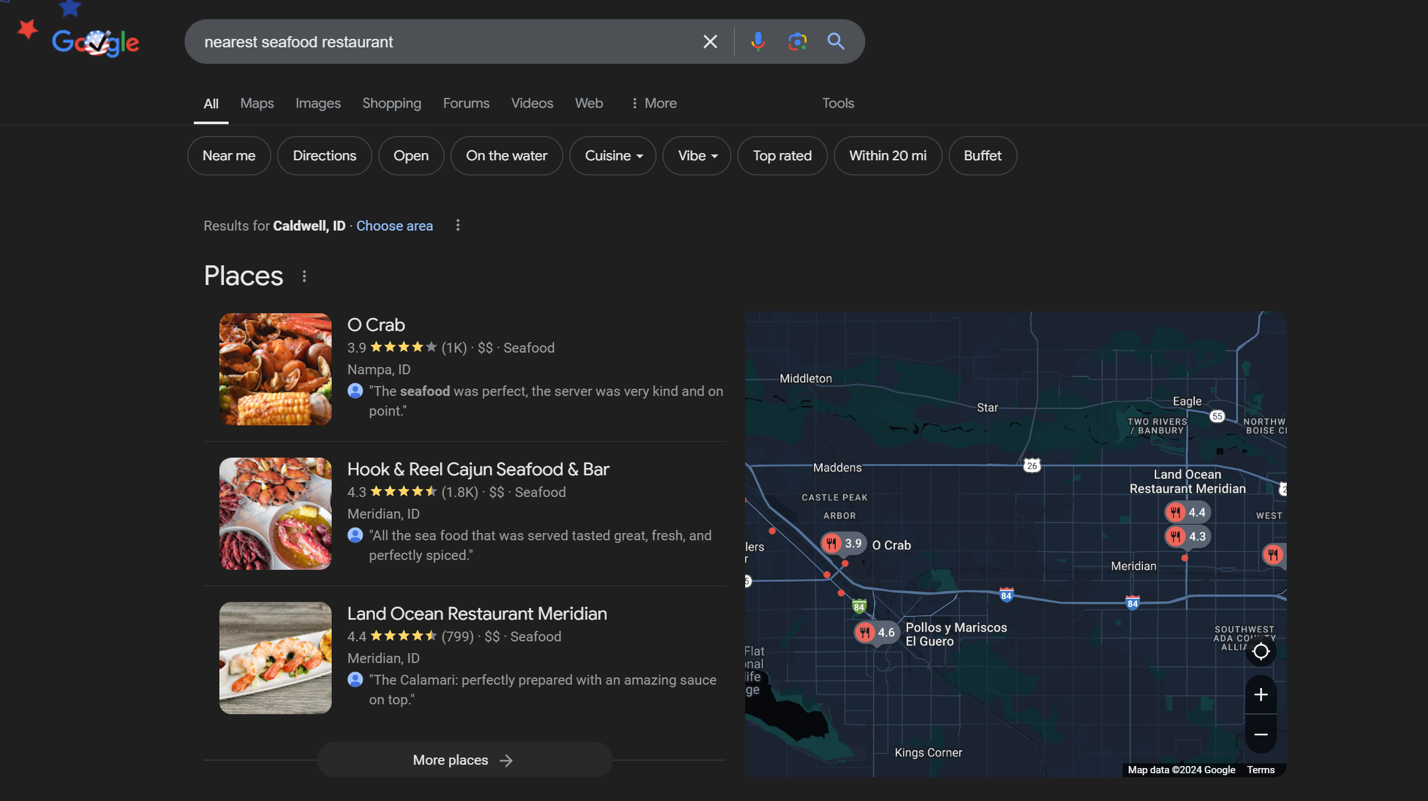Click the Land Ocean 4.4 star rating
This screenshot has height=801, width=1428.
403,636
